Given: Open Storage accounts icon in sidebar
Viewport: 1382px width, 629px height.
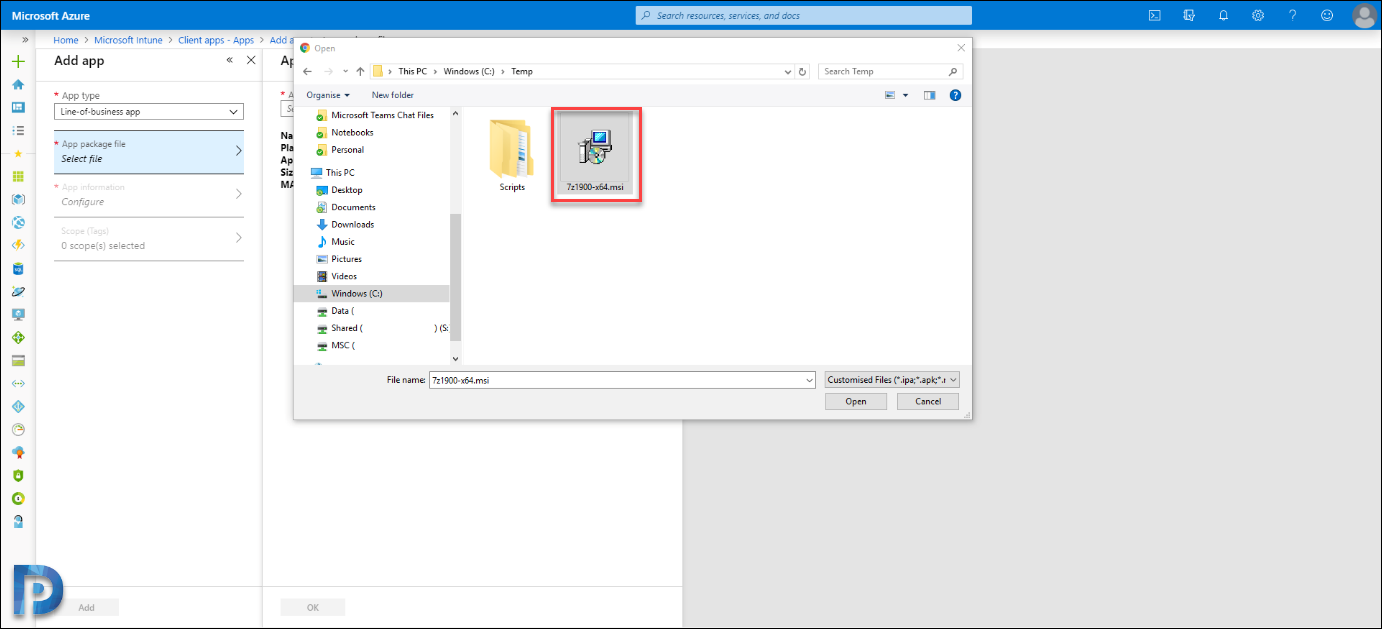Looking at the screenshot, I should click(18, 360).
